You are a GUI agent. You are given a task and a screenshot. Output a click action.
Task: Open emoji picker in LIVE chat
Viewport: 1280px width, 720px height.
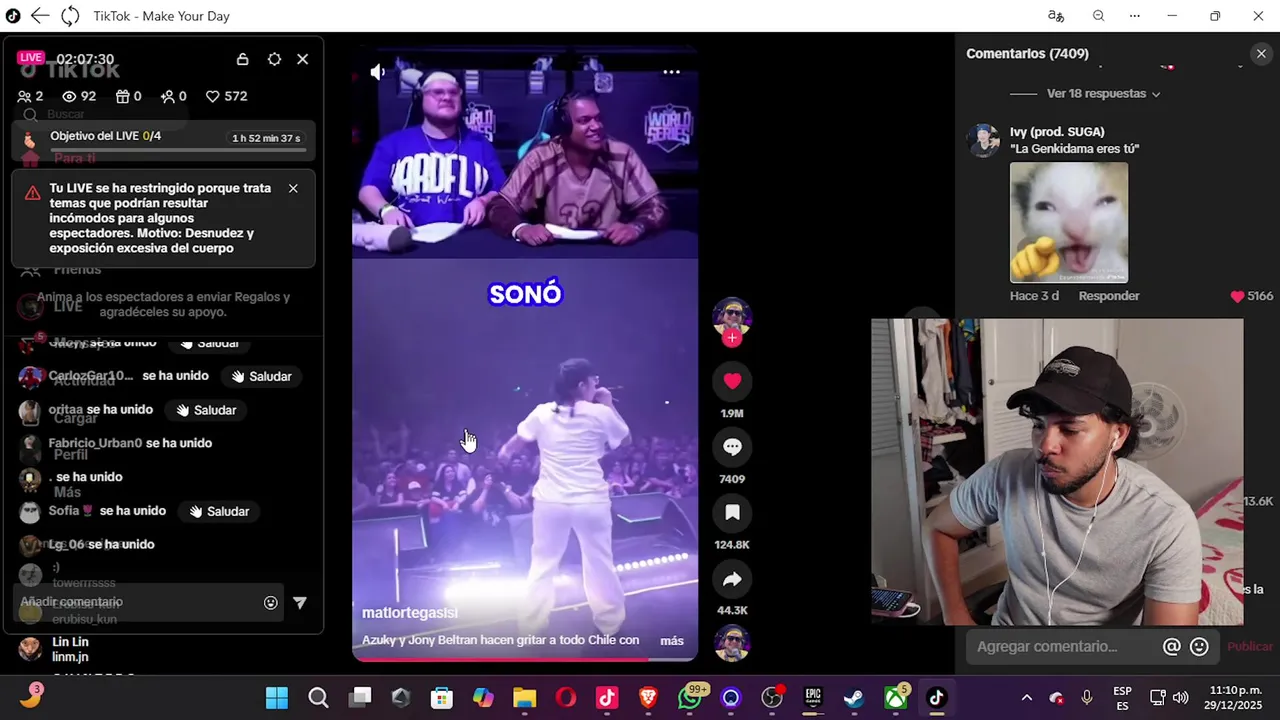coord(270,603)
